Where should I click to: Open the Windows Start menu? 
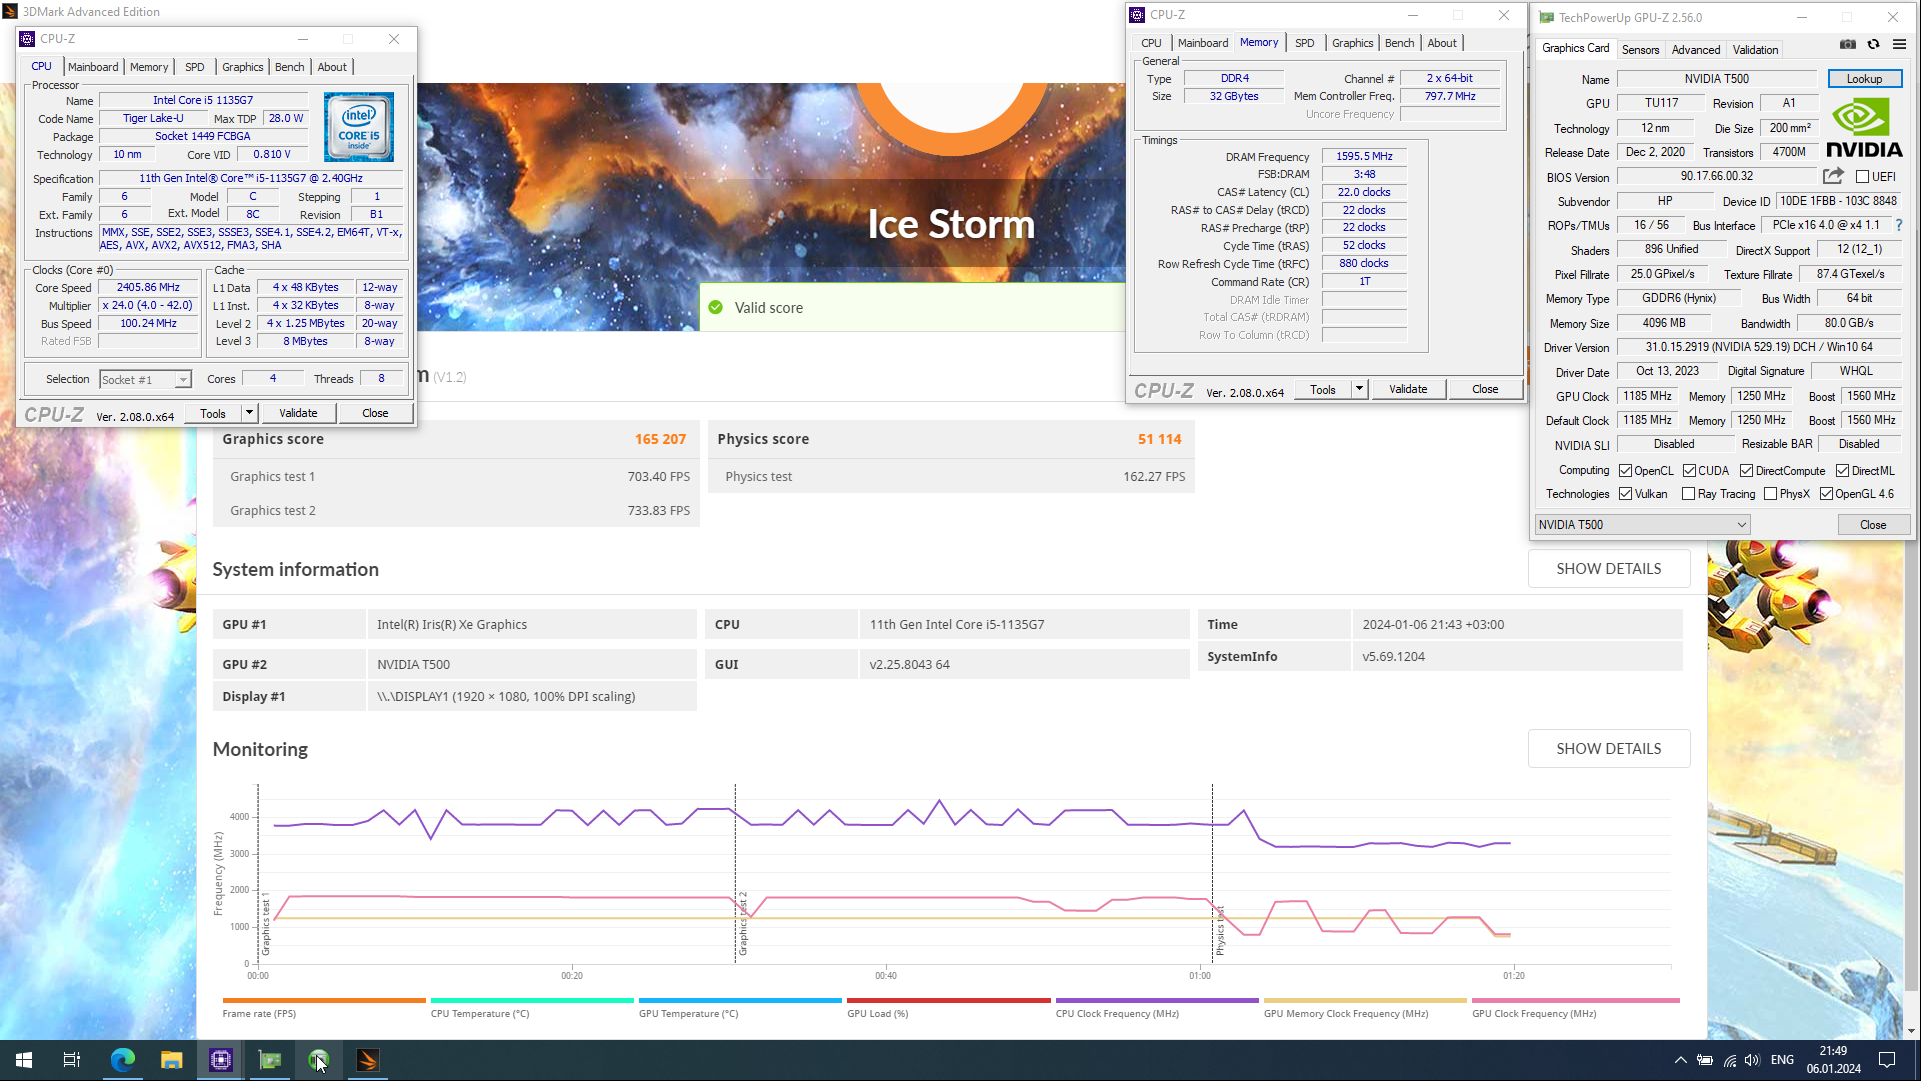coord(24,1060)
